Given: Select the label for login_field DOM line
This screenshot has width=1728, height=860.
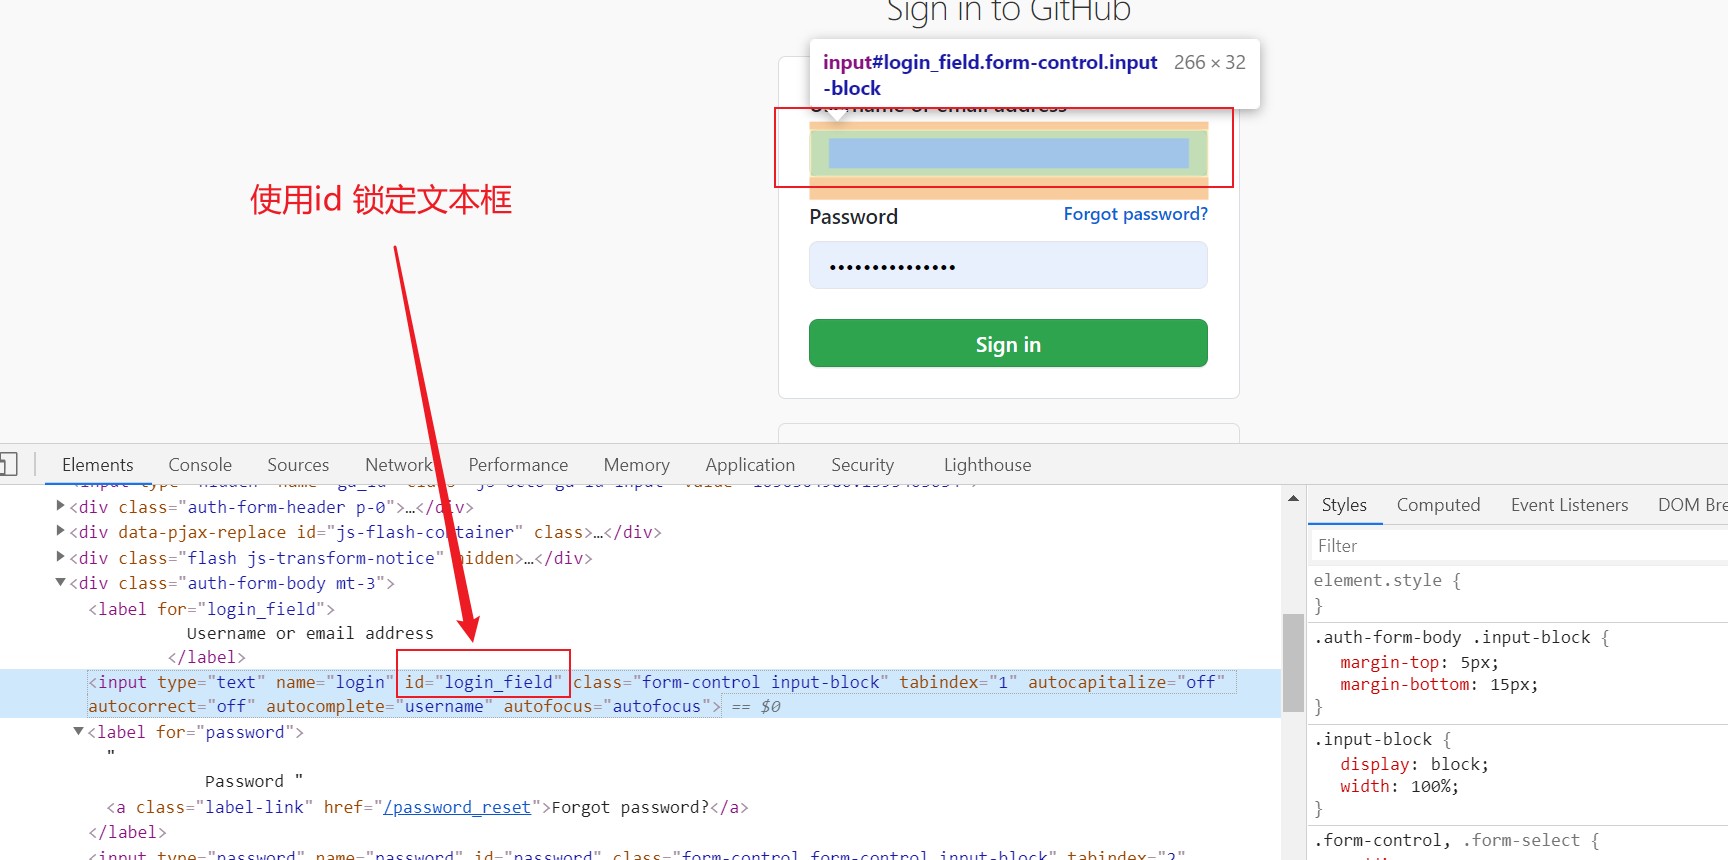Looking at the screenshot, I should tap(211, 609).
